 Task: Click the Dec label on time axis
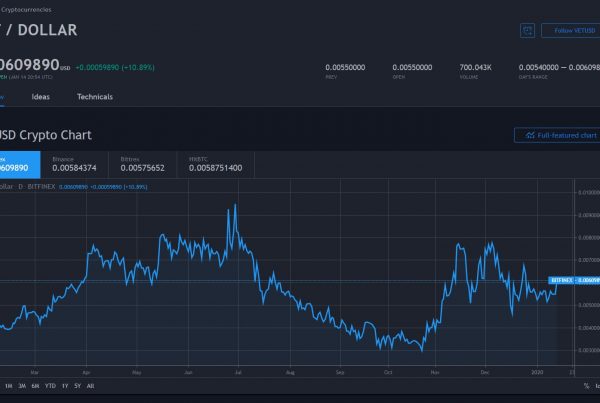[x=485, y=372]
